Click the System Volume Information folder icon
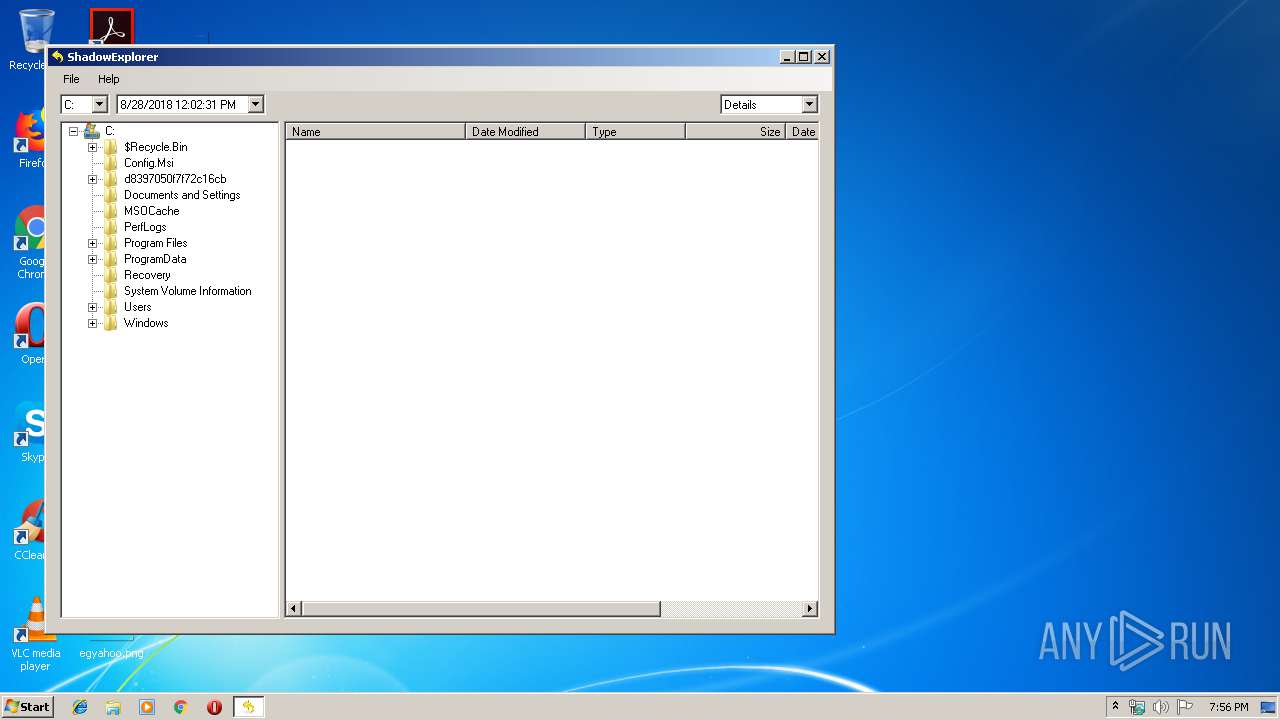This screenshot has width=1280, height=720. point(110,291)
